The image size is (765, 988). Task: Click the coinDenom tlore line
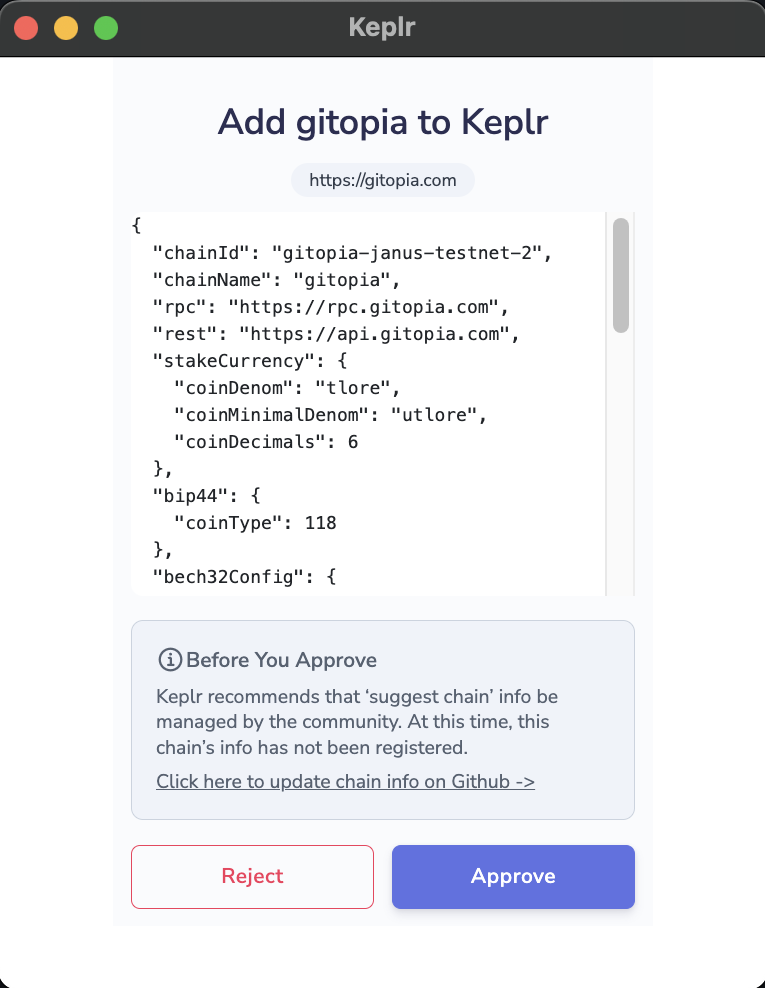point(287,388)
